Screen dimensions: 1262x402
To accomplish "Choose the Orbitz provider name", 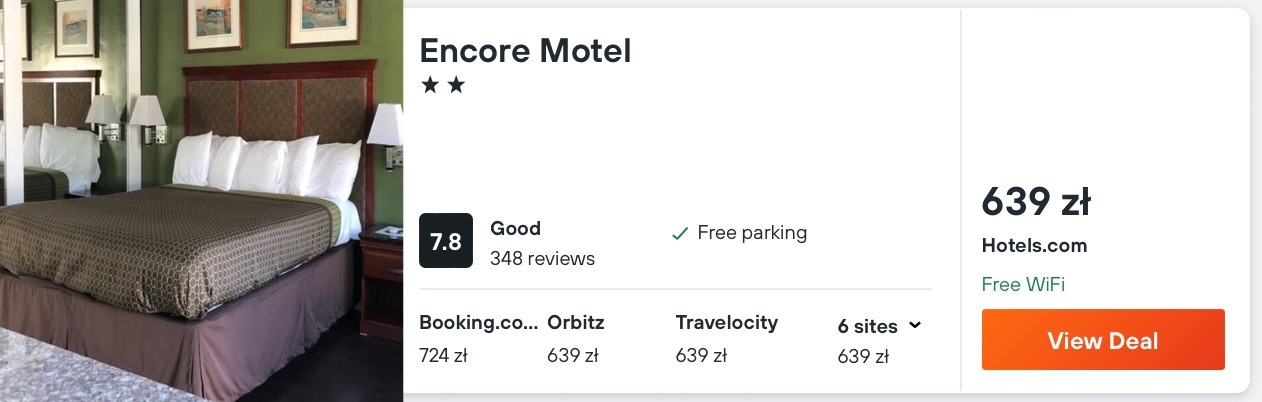I will pyautogui.click(x=576, y=323).
